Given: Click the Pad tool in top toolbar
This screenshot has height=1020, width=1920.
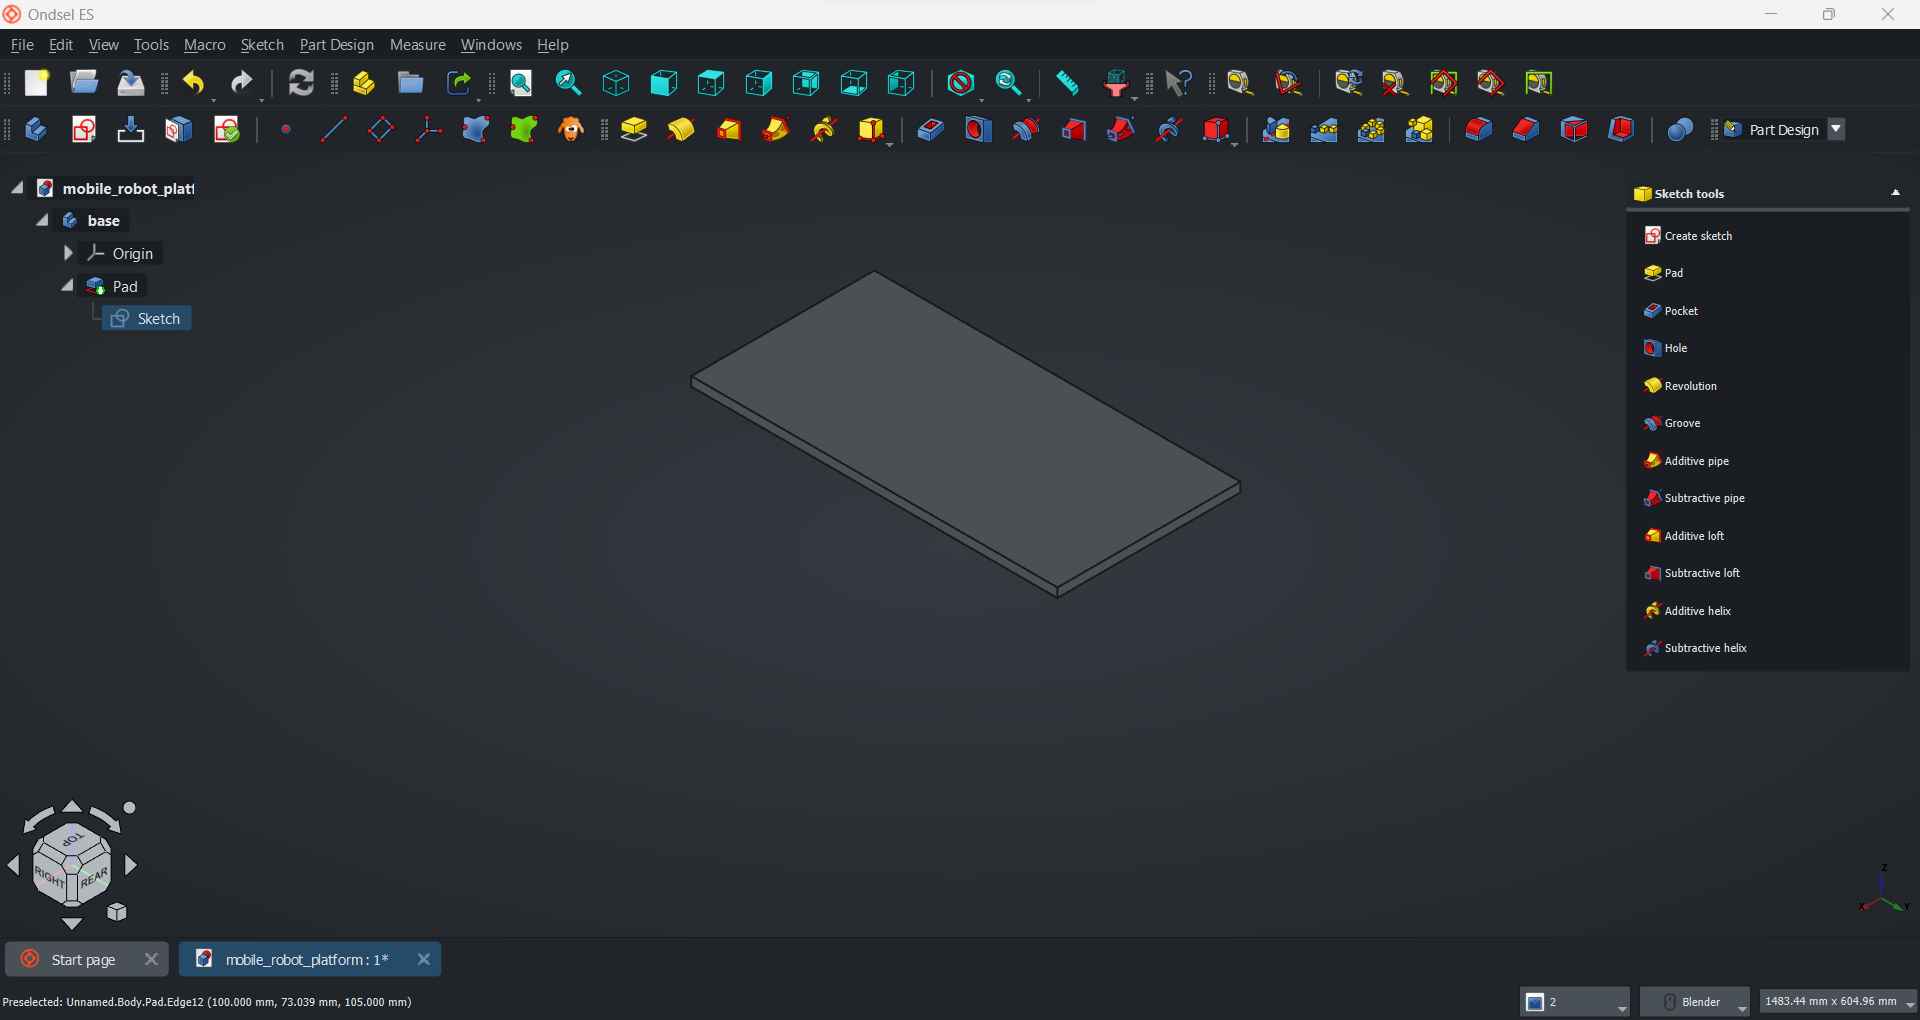Looking at the screenshot, I should tap(634, 129).
